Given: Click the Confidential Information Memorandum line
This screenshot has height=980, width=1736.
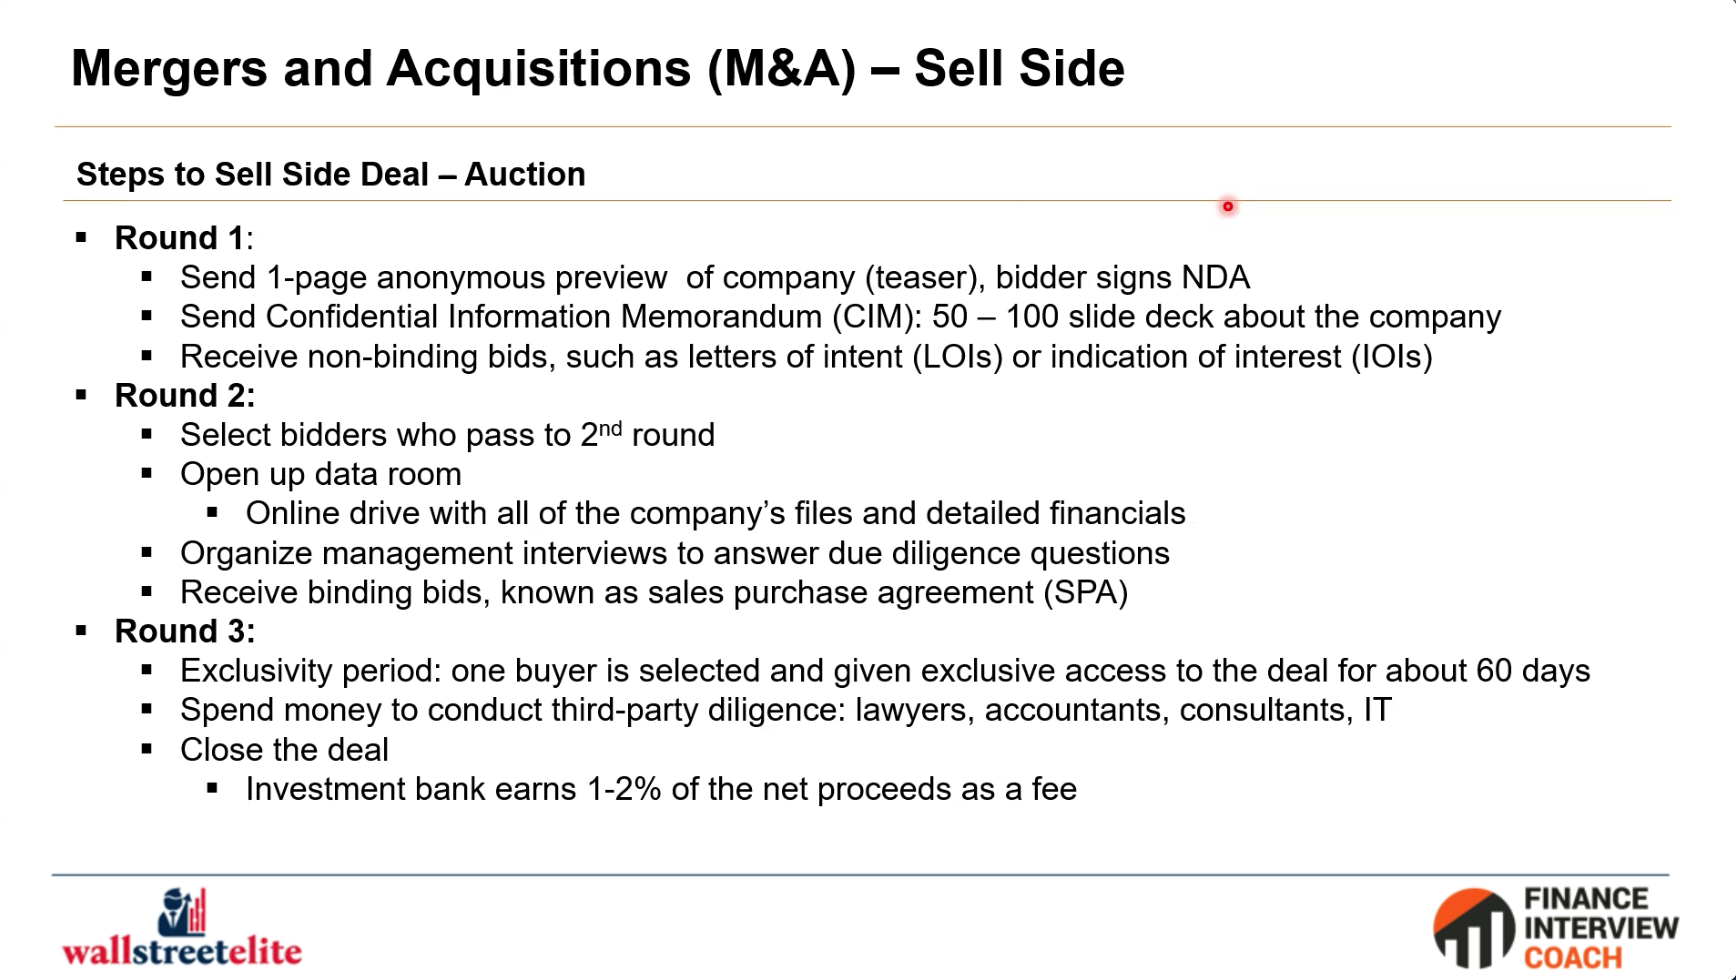Looking at the screenshot, I should [x=840, y=317].
